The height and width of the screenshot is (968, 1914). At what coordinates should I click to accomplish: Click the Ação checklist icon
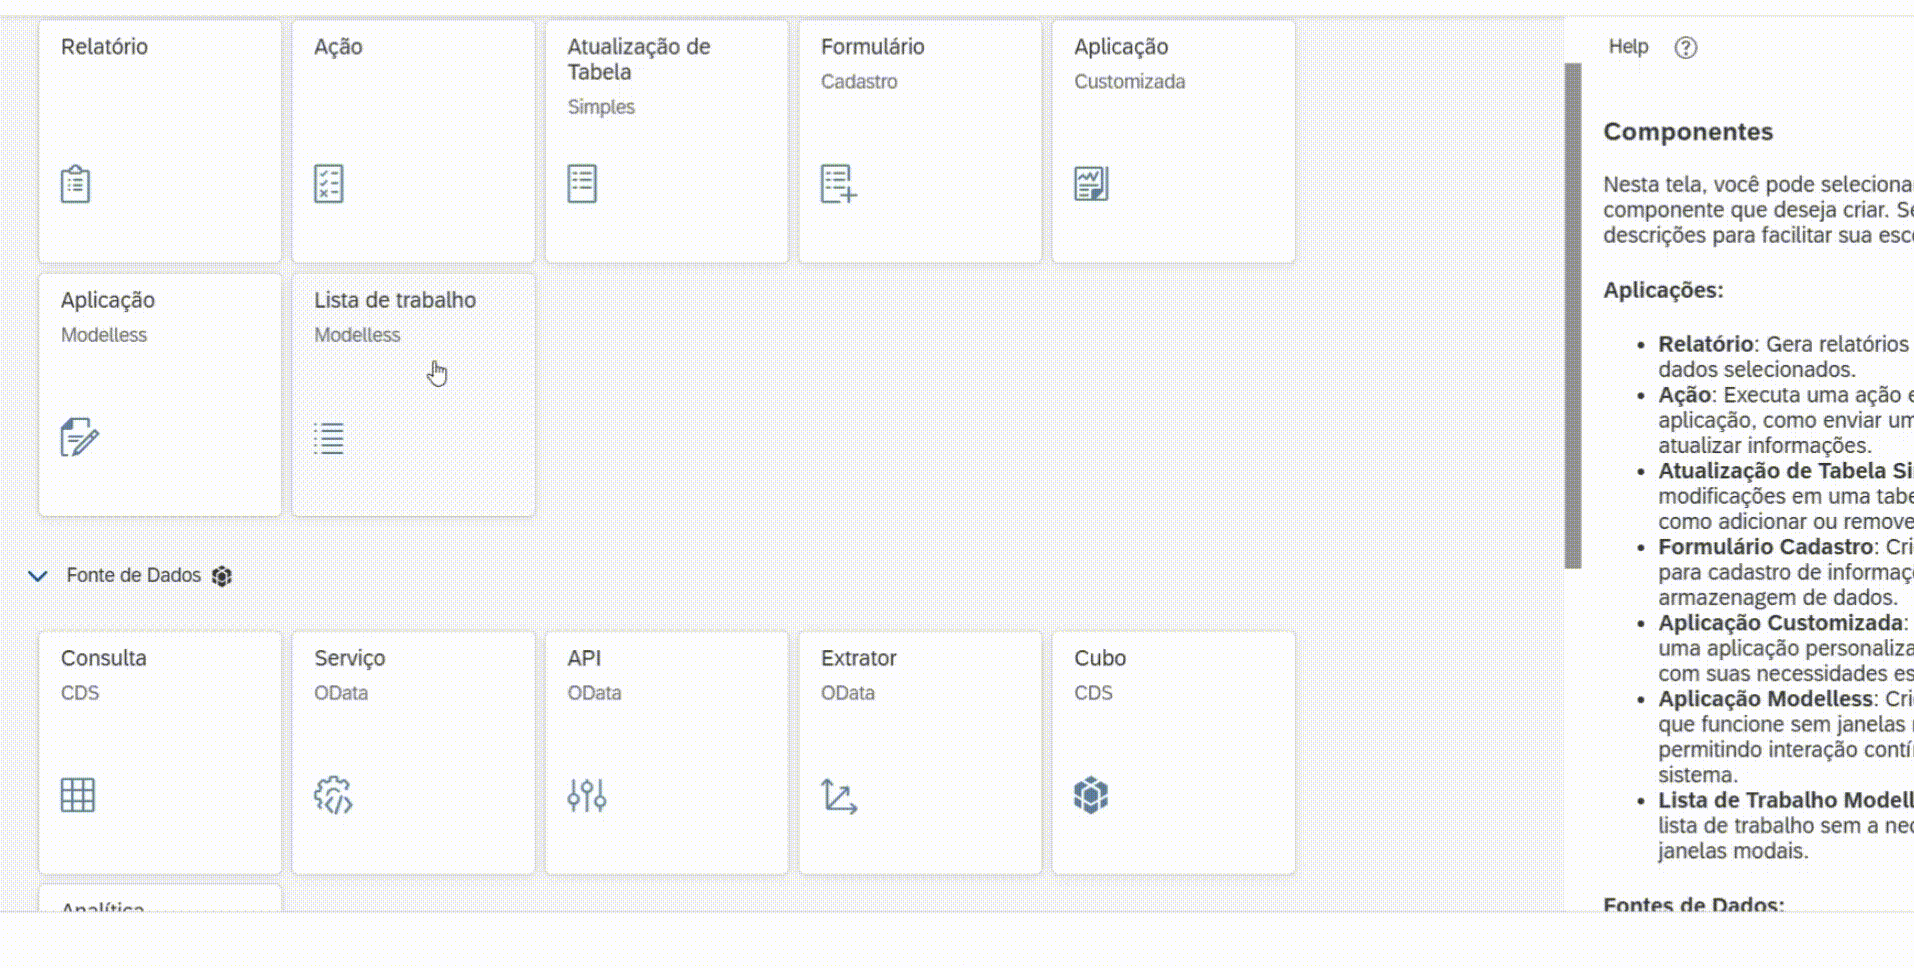click(x=329, y=184)
